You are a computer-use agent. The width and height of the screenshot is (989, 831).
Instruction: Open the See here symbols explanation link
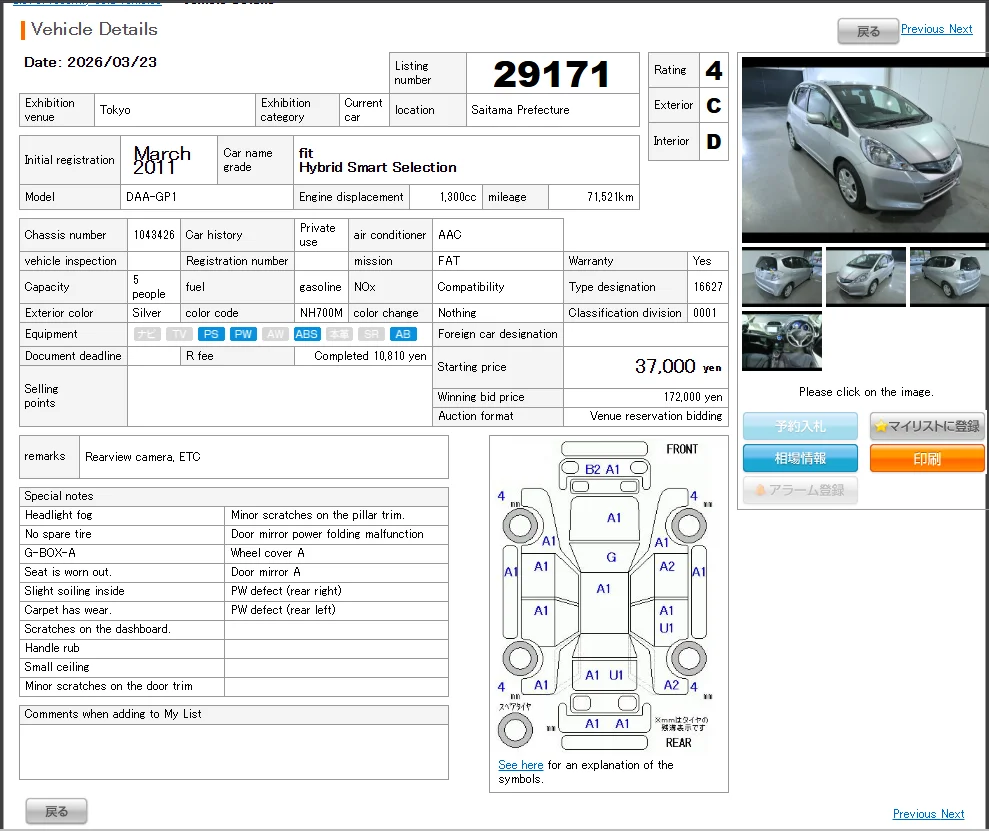[x=520, y=765]
